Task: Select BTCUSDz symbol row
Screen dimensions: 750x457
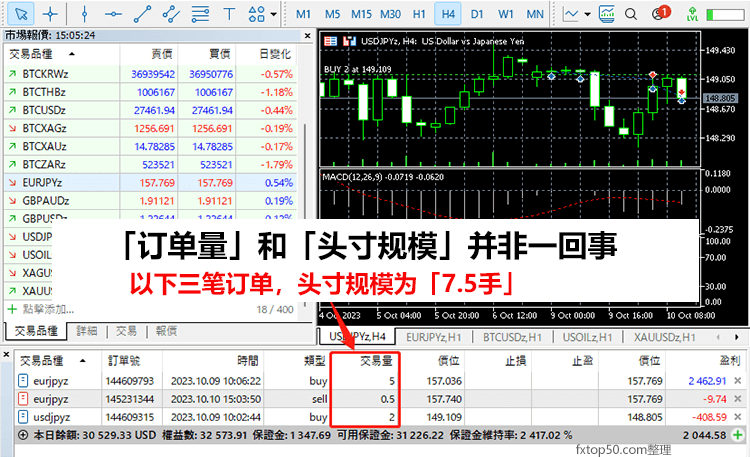Action: coord(150,110)
